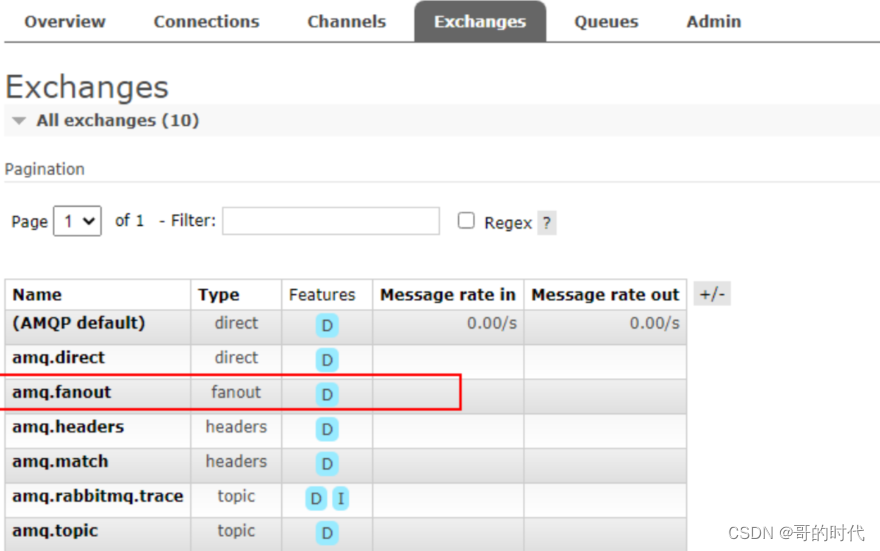Click the durable D badge for amq.direct

click(327, 360)
